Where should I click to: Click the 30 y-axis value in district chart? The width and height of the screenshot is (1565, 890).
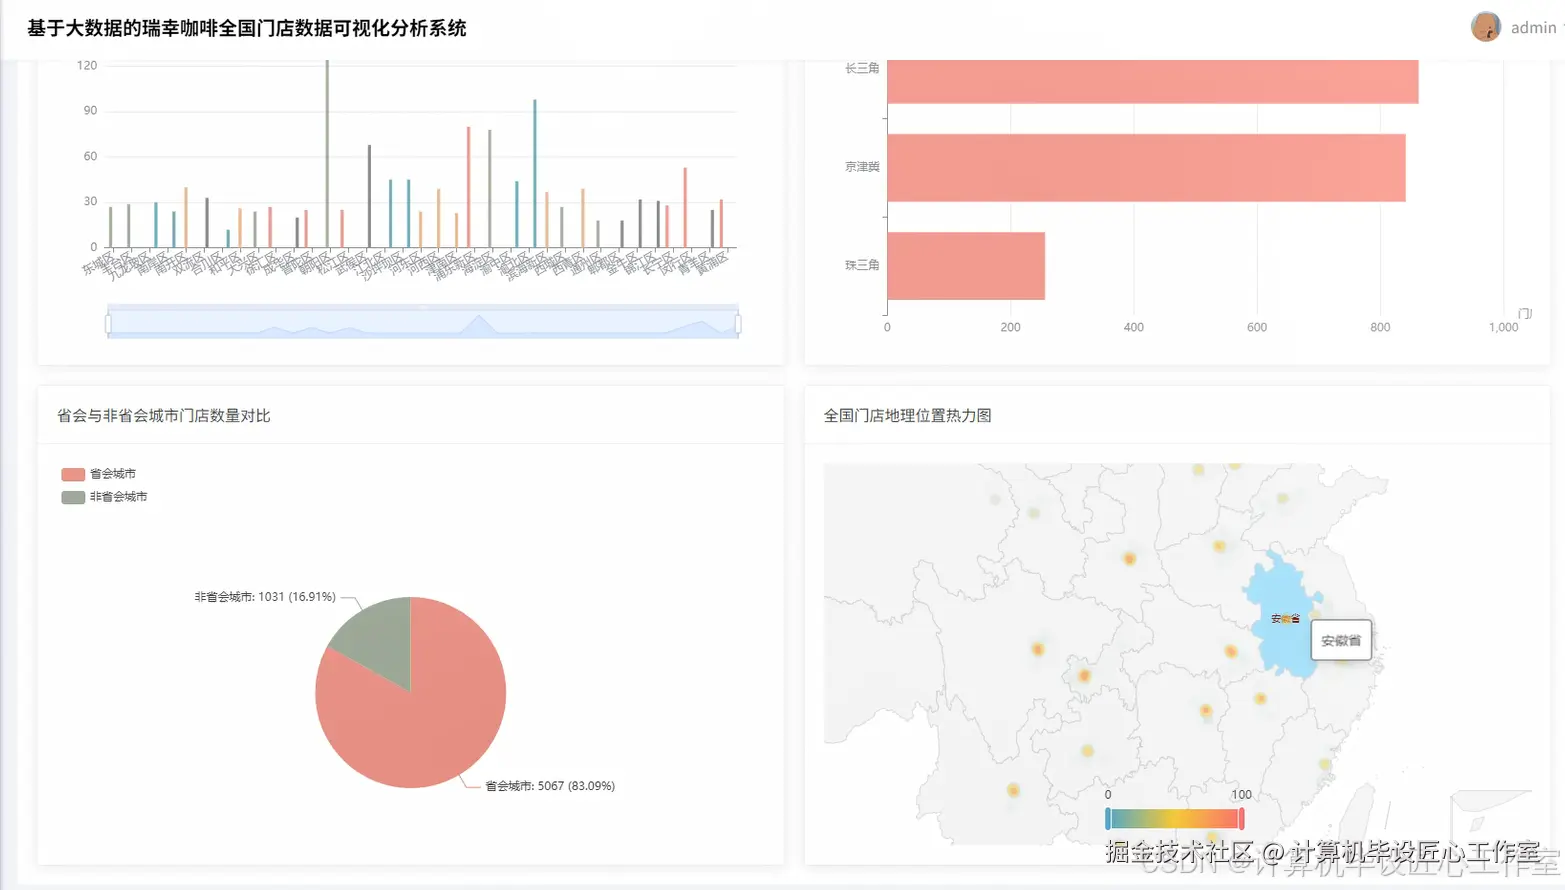pos(90,201)
